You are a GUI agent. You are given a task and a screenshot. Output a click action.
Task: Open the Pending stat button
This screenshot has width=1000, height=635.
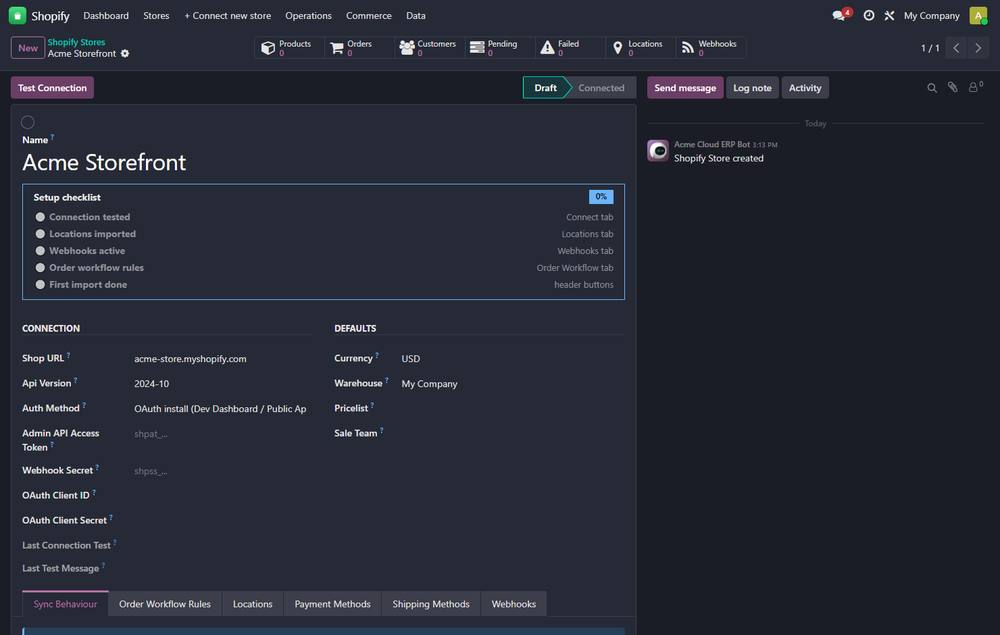499,48
